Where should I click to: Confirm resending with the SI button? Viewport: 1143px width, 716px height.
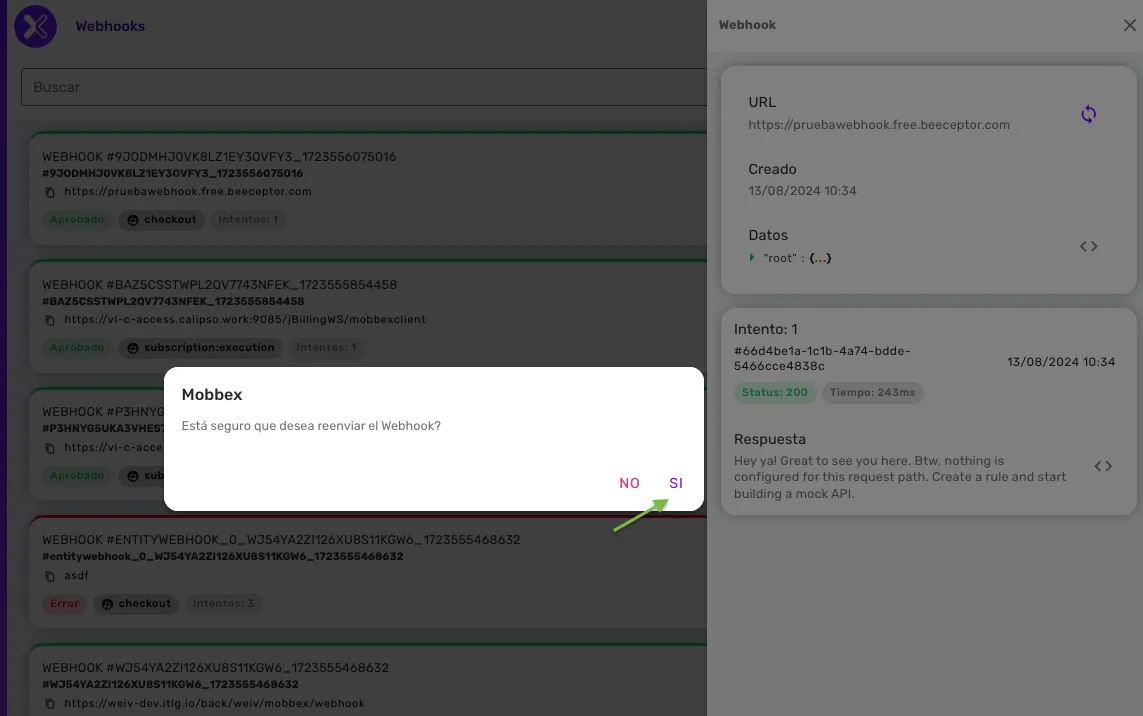(x=676, y=483)
